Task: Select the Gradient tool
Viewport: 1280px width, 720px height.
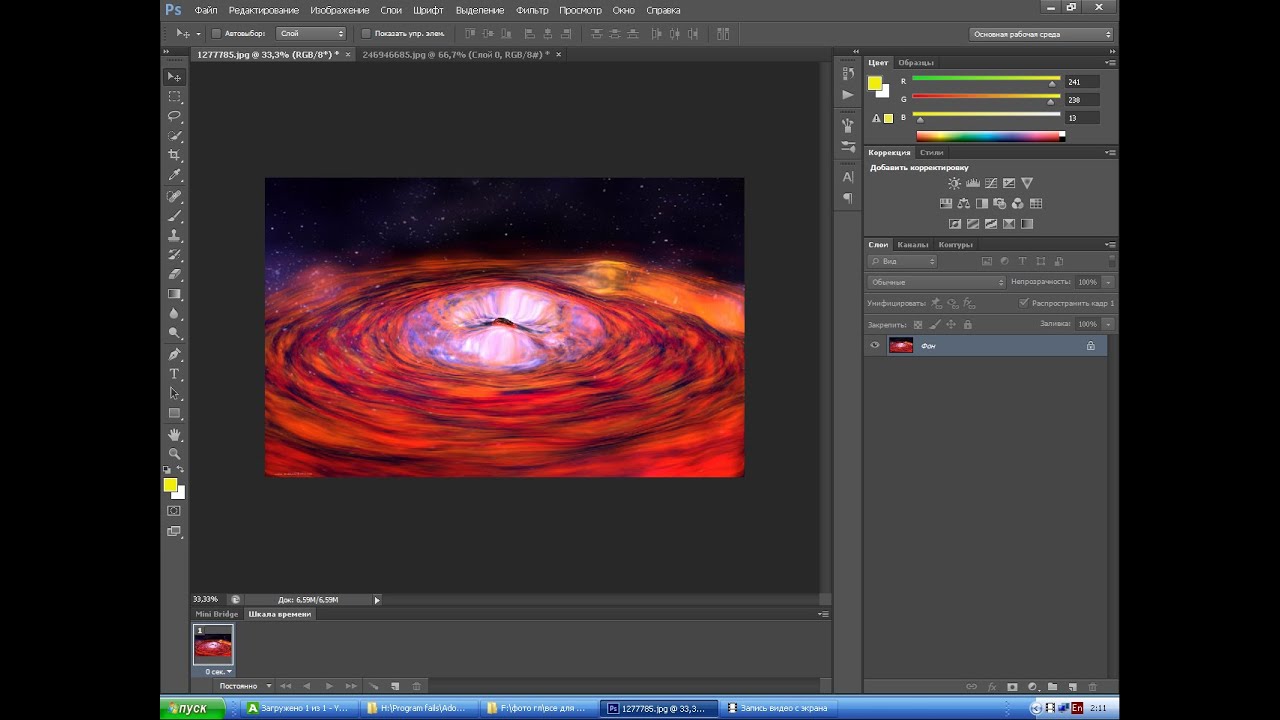Action: 175,294
